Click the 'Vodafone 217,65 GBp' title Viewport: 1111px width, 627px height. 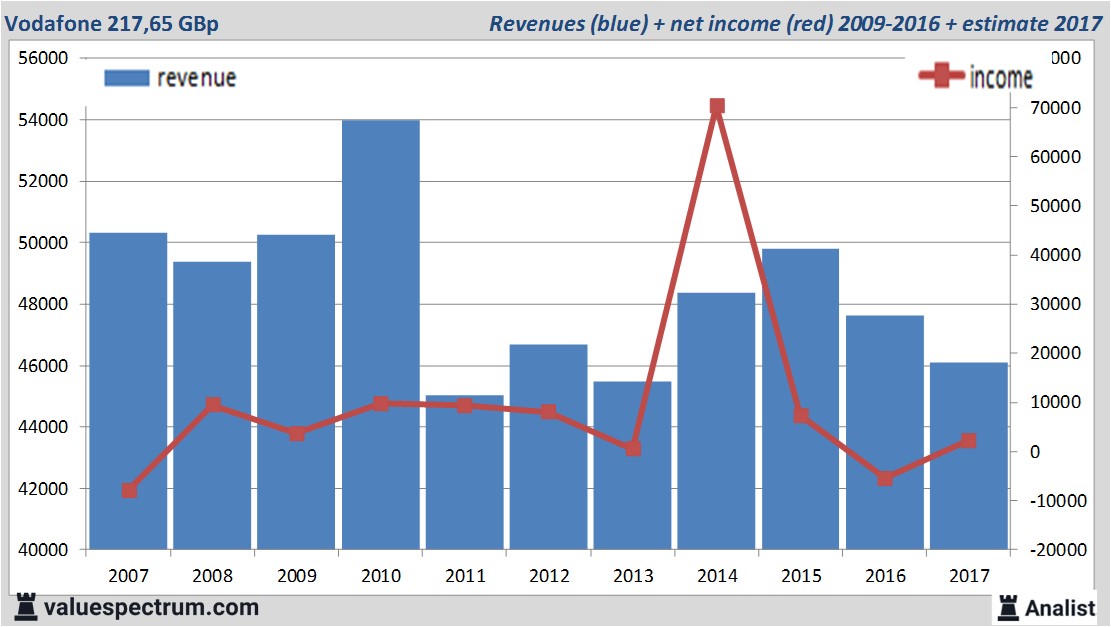[111, 23]
